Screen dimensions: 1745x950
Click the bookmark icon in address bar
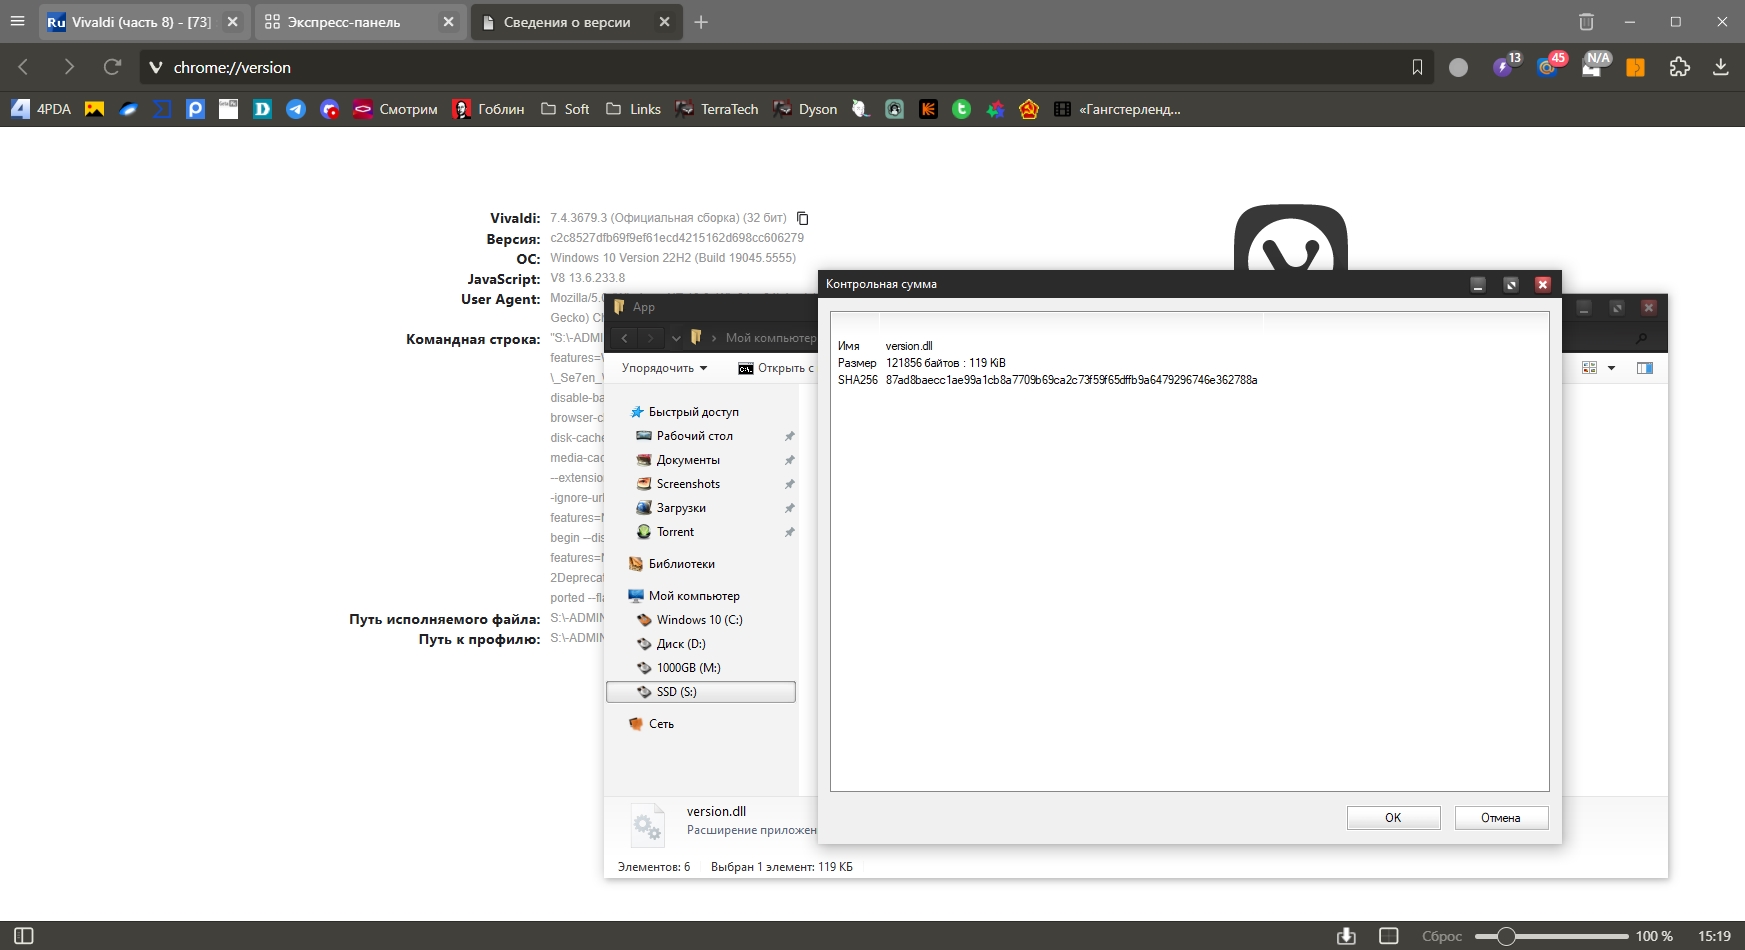click(1417, 67)
